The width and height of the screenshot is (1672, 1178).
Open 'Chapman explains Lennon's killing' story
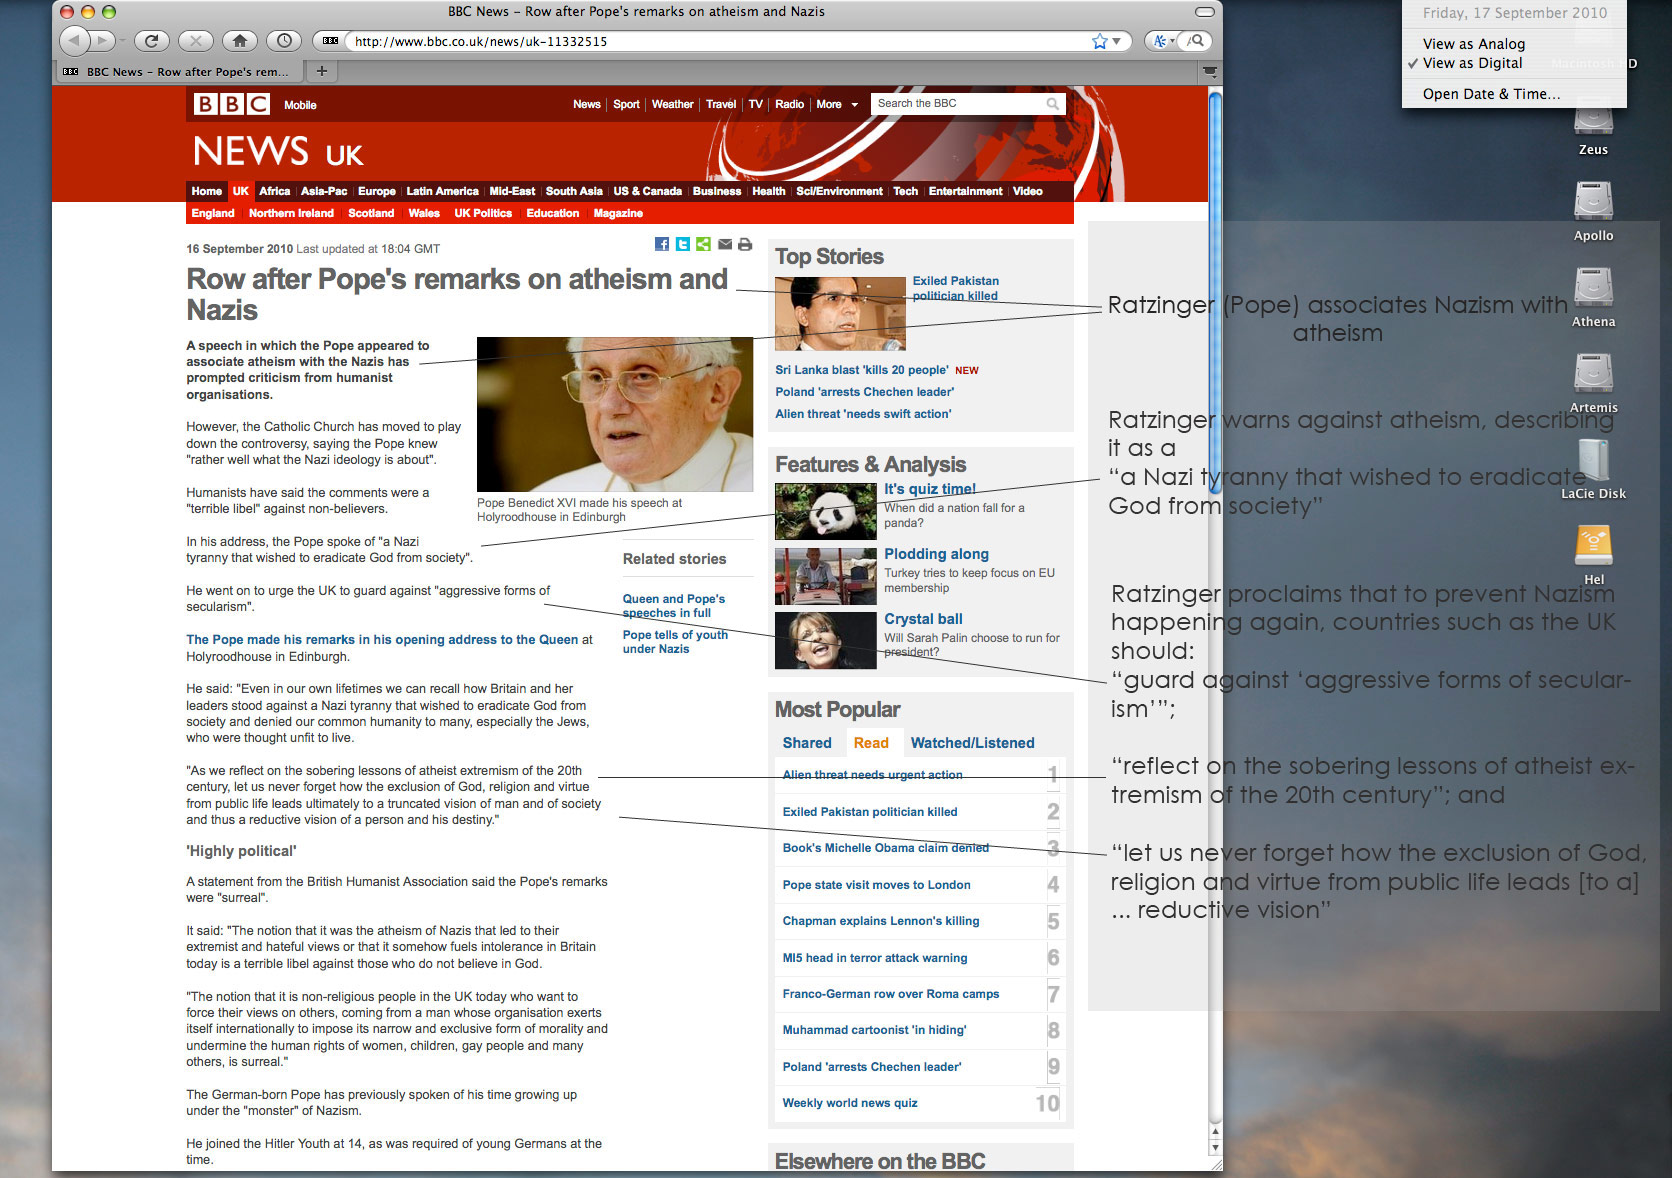click(x=881, y=921)
